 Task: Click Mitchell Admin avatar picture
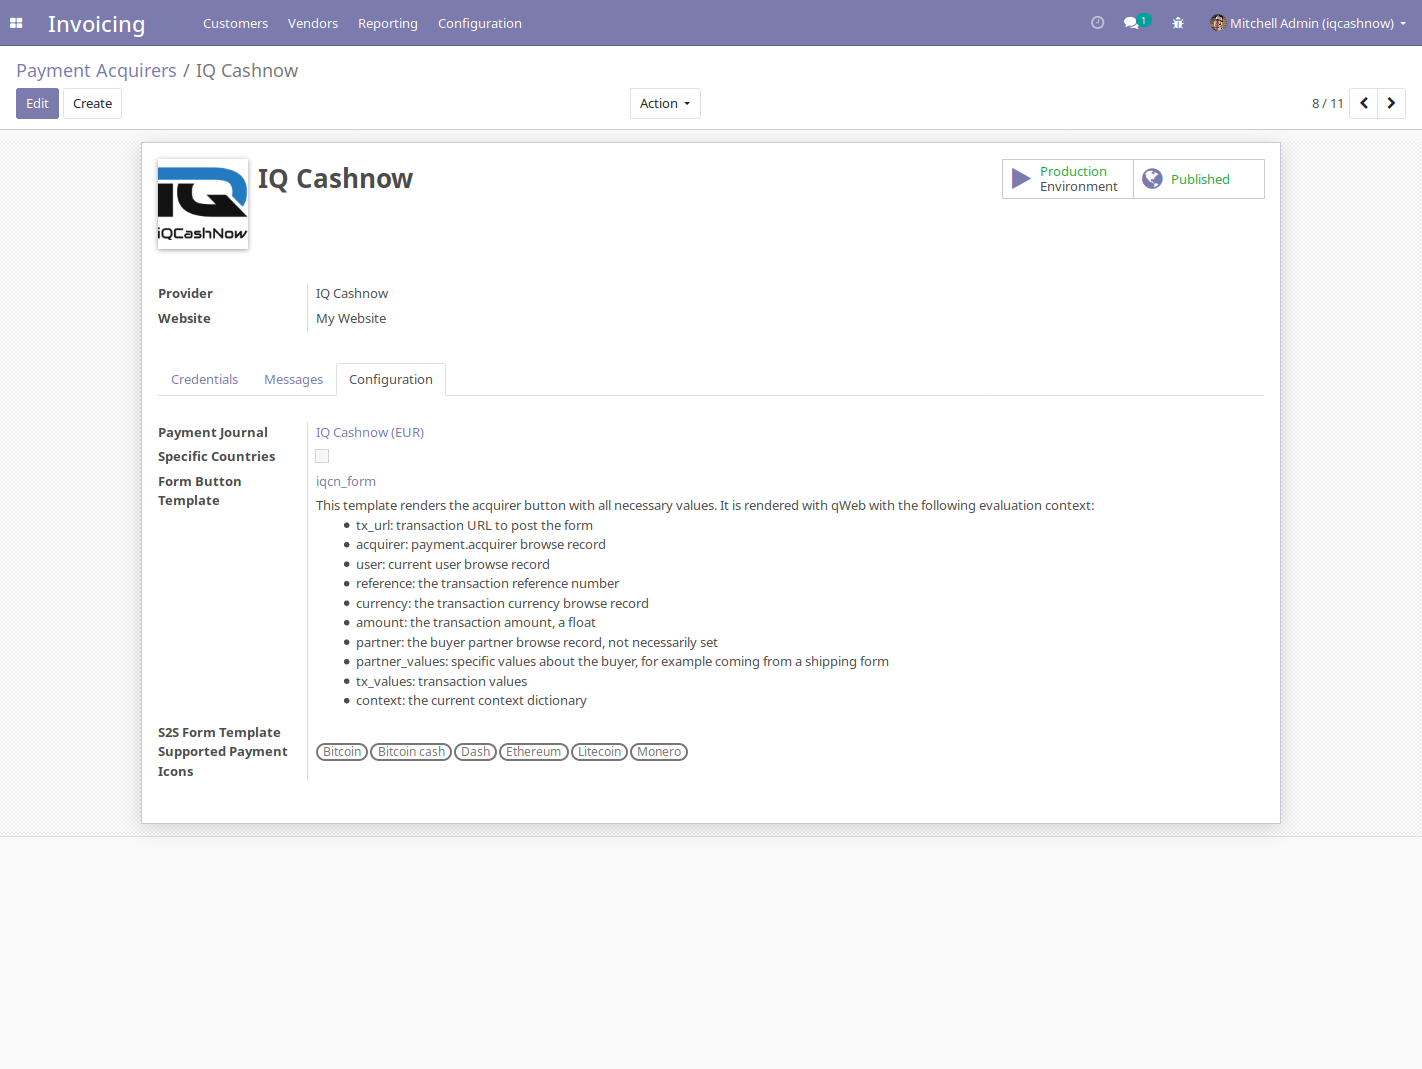tap(1217, 23)
